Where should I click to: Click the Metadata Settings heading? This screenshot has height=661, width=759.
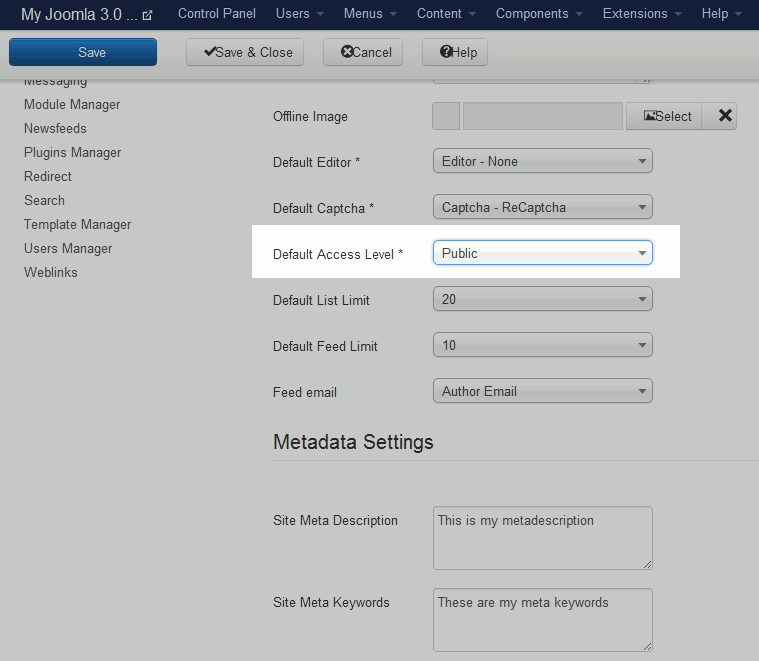(x=353, y=442)
